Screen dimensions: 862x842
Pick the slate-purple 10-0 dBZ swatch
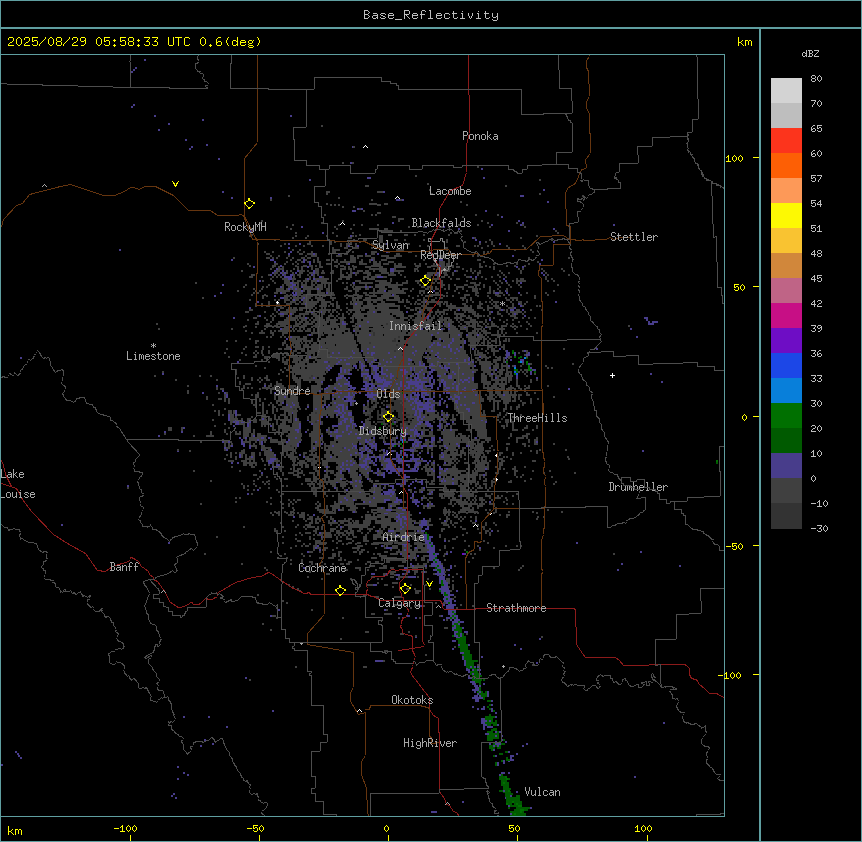(x=786, y=466)
